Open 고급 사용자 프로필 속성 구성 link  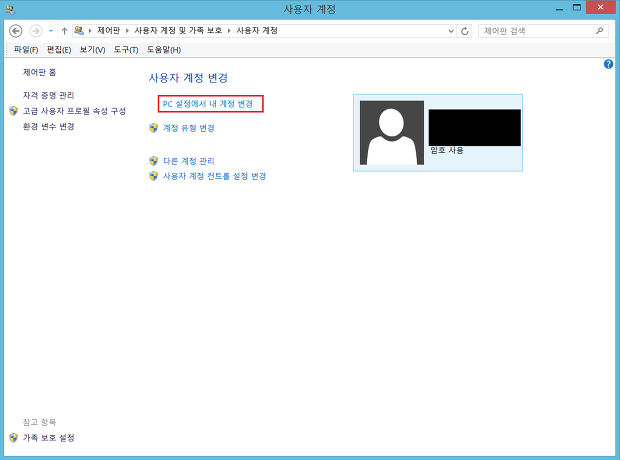click(x=74, y=111)
